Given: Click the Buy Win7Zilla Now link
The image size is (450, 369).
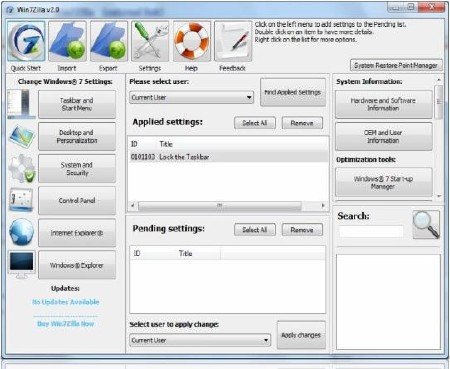Looking at the screenshot, I should point(66,324).
